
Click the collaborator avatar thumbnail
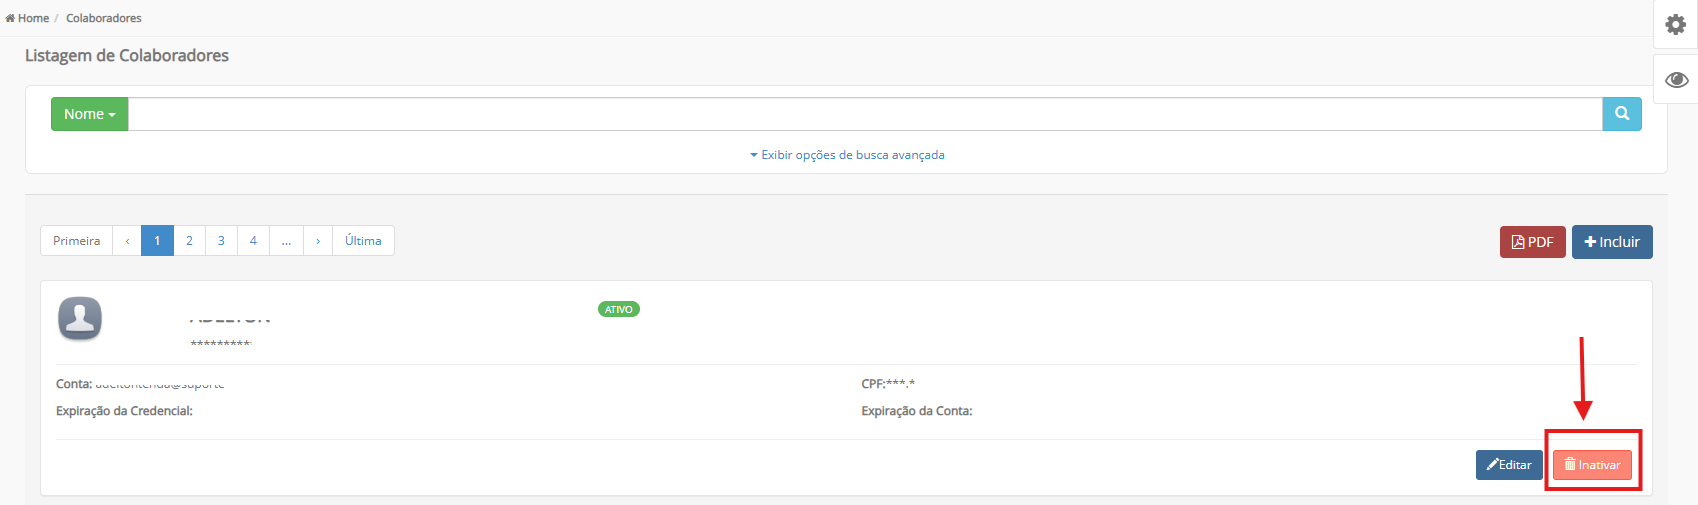[80, 319]
